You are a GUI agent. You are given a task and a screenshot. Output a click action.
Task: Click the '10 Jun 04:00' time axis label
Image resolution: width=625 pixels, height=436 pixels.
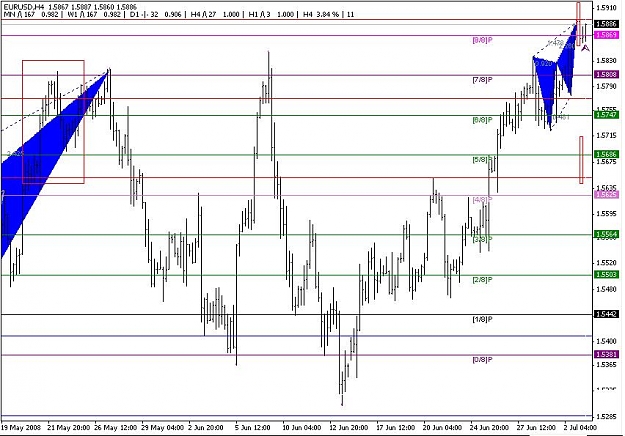click(301, 428)
